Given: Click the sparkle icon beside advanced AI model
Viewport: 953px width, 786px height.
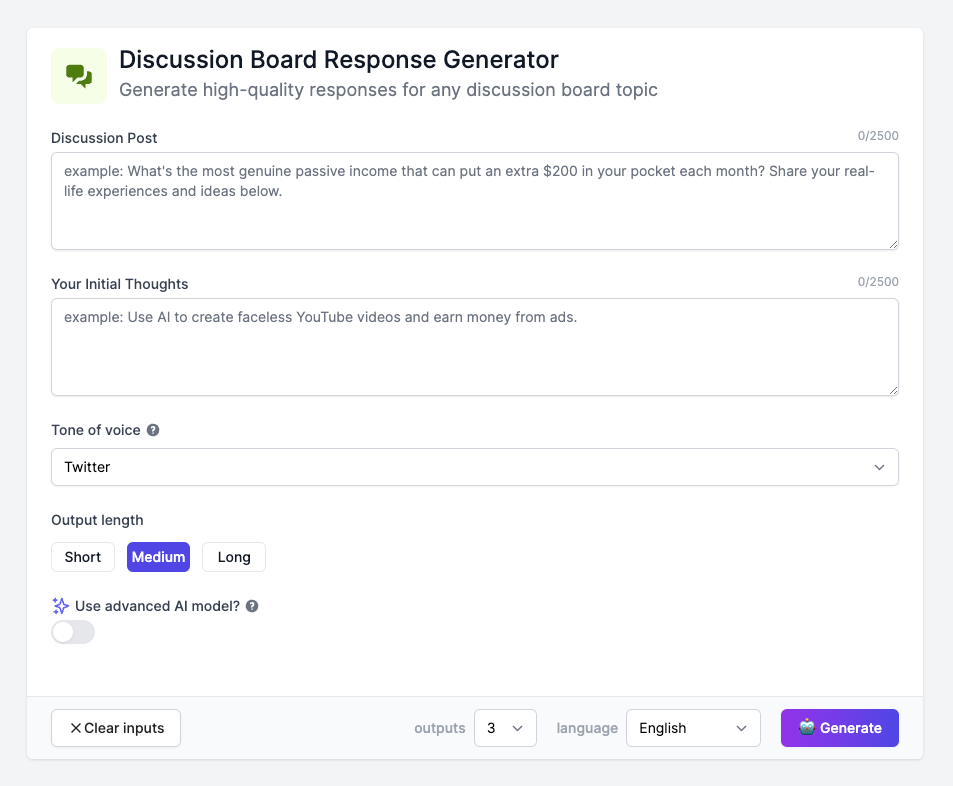Looking at the screenshot, I should [x=60, y=606].
